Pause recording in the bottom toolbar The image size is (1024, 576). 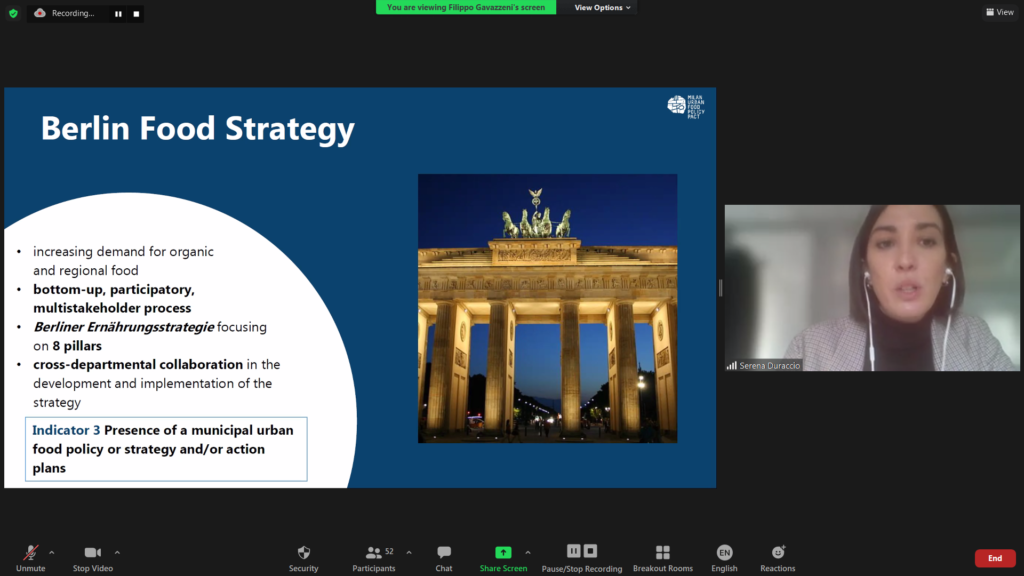574,551
